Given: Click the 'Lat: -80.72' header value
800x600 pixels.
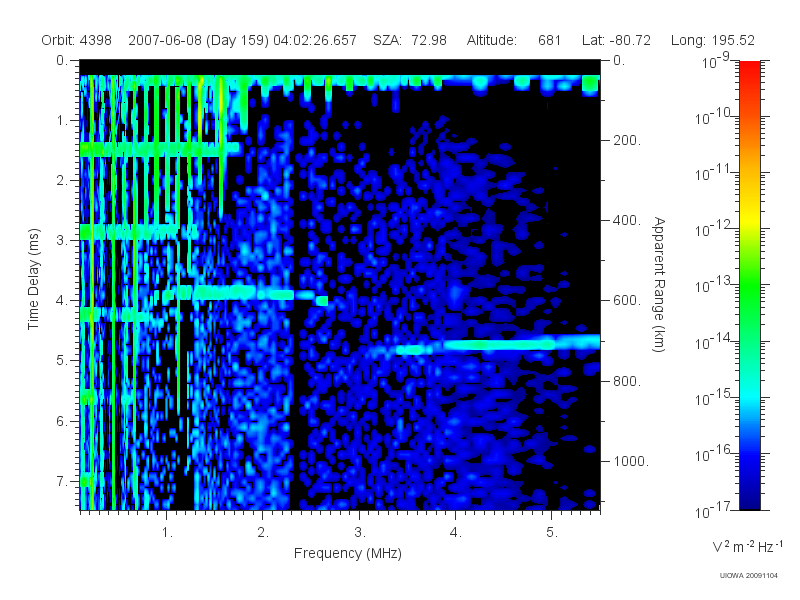Looking at the screenshot, I should (x=616, y=40).
